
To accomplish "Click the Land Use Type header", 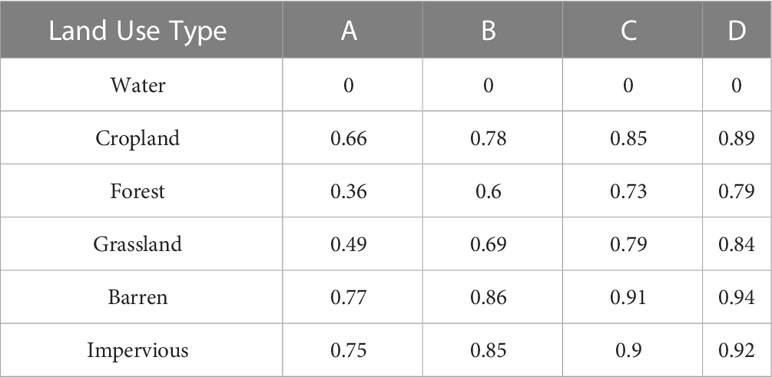I will 138,32.
